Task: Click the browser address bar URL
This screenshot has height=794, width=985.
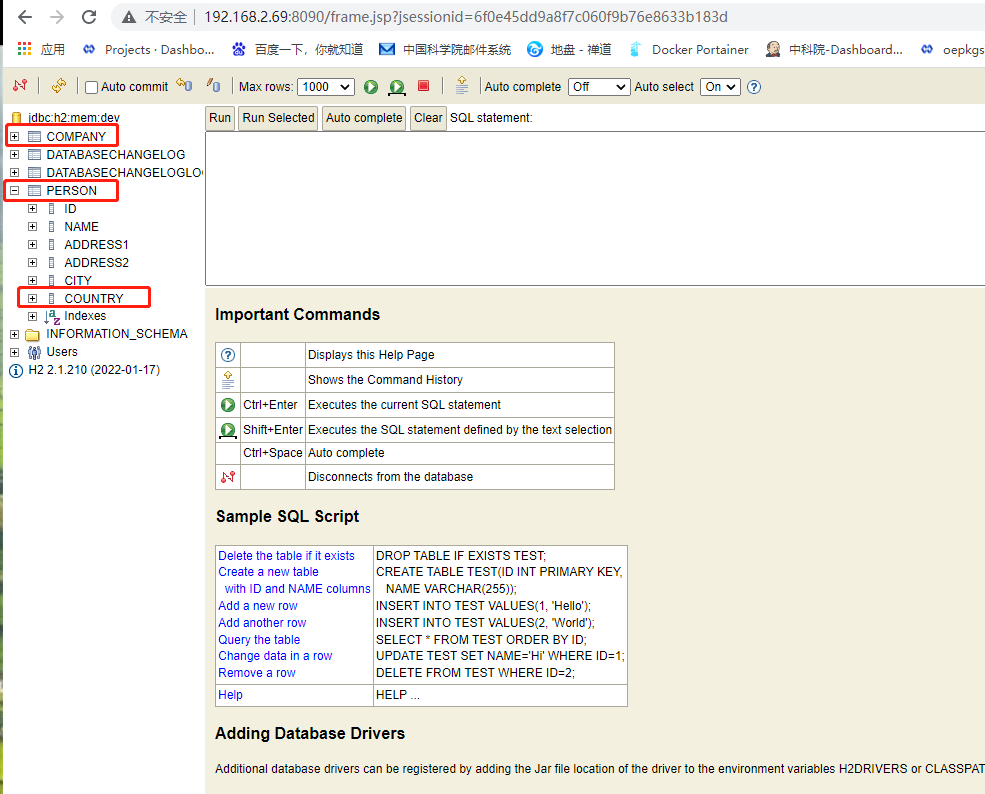Action: pos(465,17)
